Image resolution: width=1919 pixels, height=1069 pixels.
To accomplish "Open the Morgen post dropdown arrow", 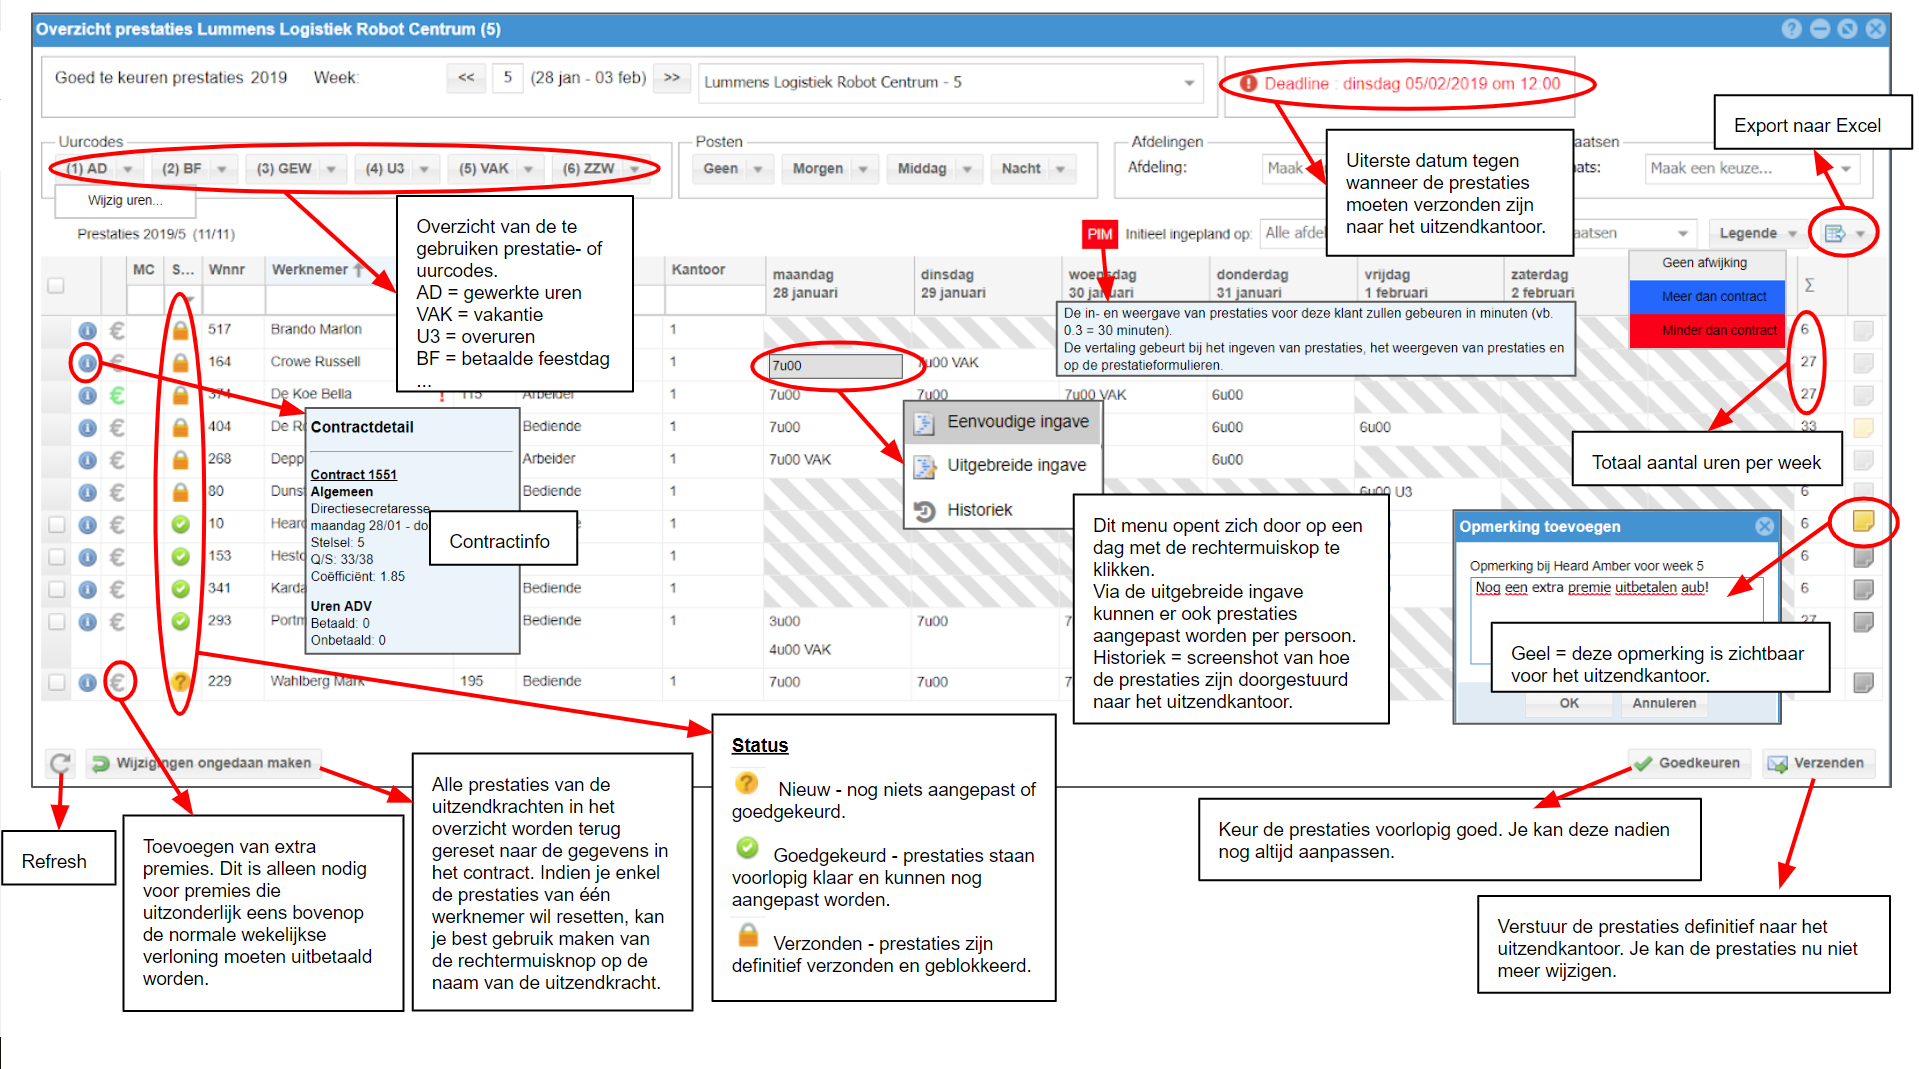I will coord(863,169).
